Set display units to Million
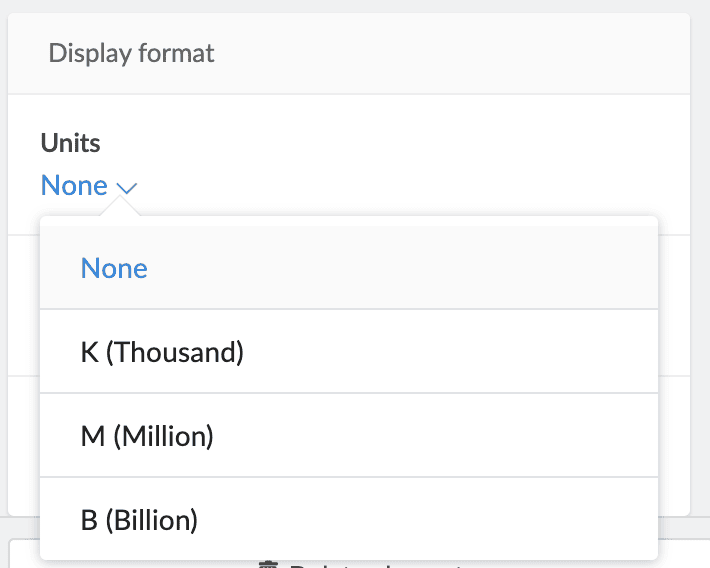The height and width of the screenshot is (568, 710). pos(147,436)
